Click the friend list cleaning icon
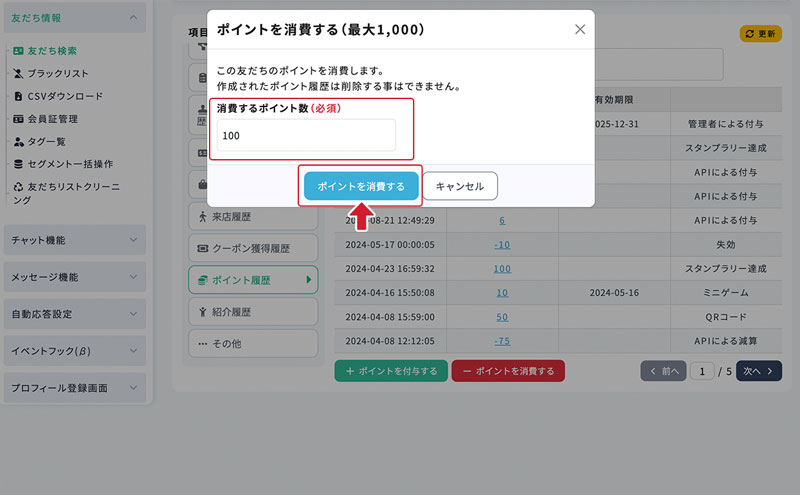800x495 pixels. 18,187
